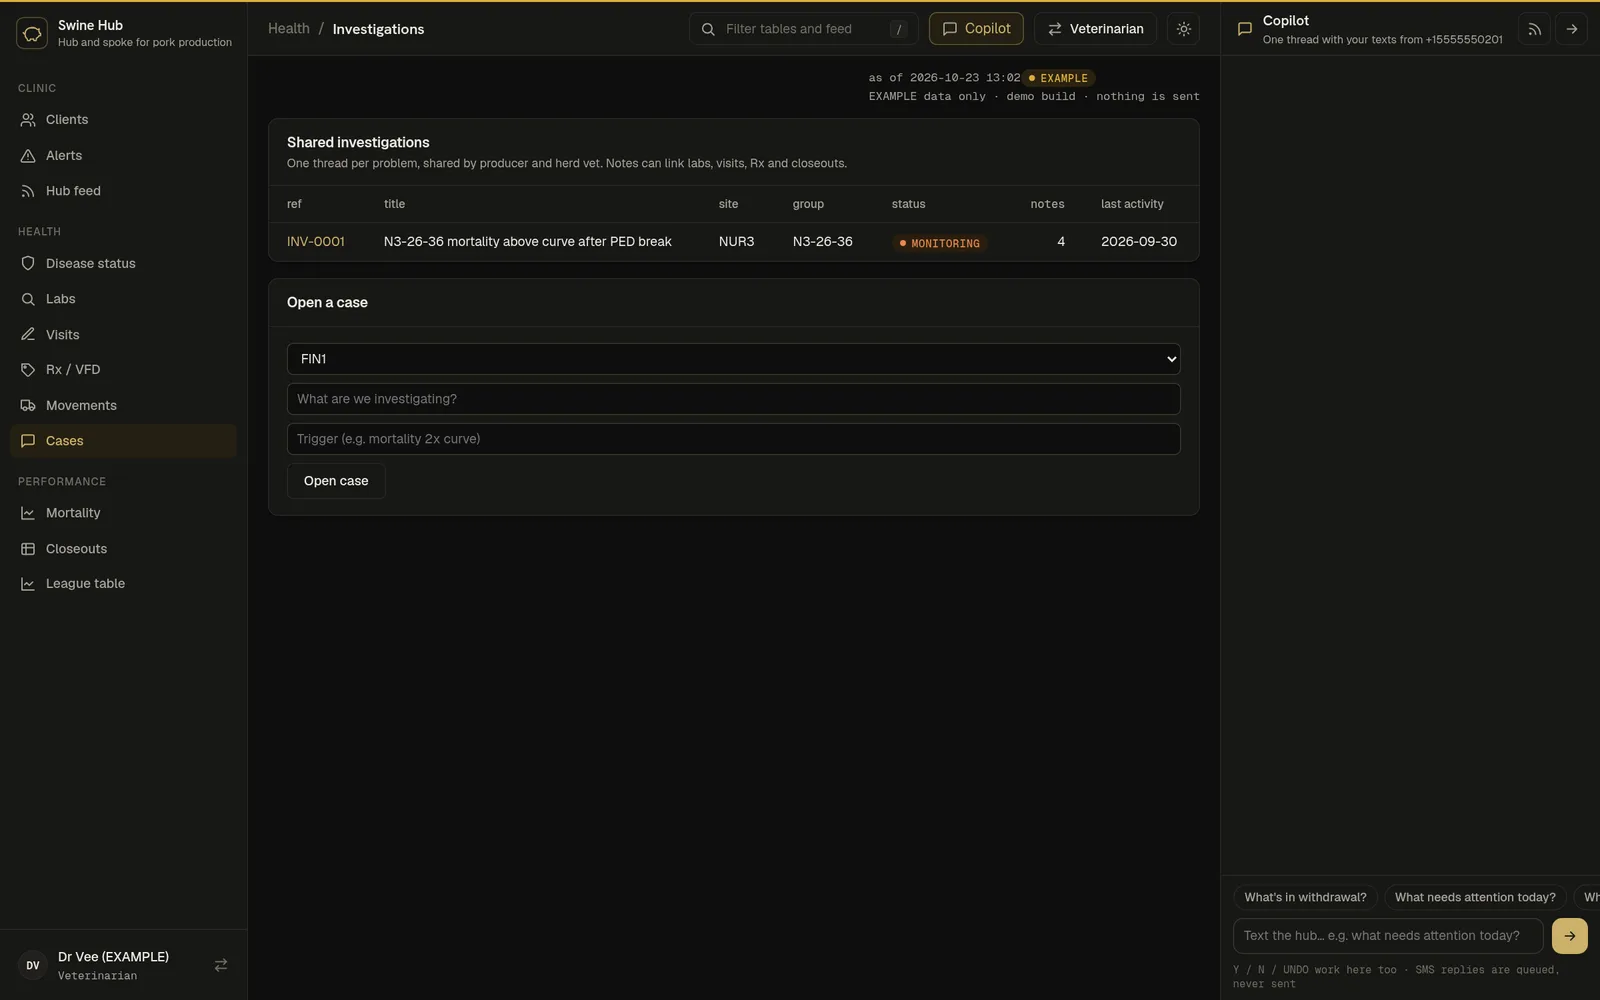Image resolution: width=1600 pixels, height=1000 pixels.
Task: Click the "What's in withdrawal?" suggestion chip
Action: (x=1305, y=897)
